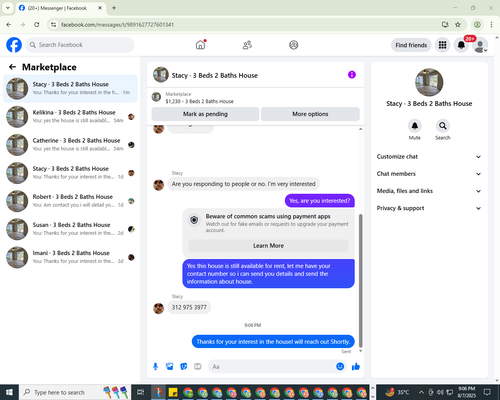Open the Windows Start menu
The image size is (500, 400).
[x=9, y=392]
